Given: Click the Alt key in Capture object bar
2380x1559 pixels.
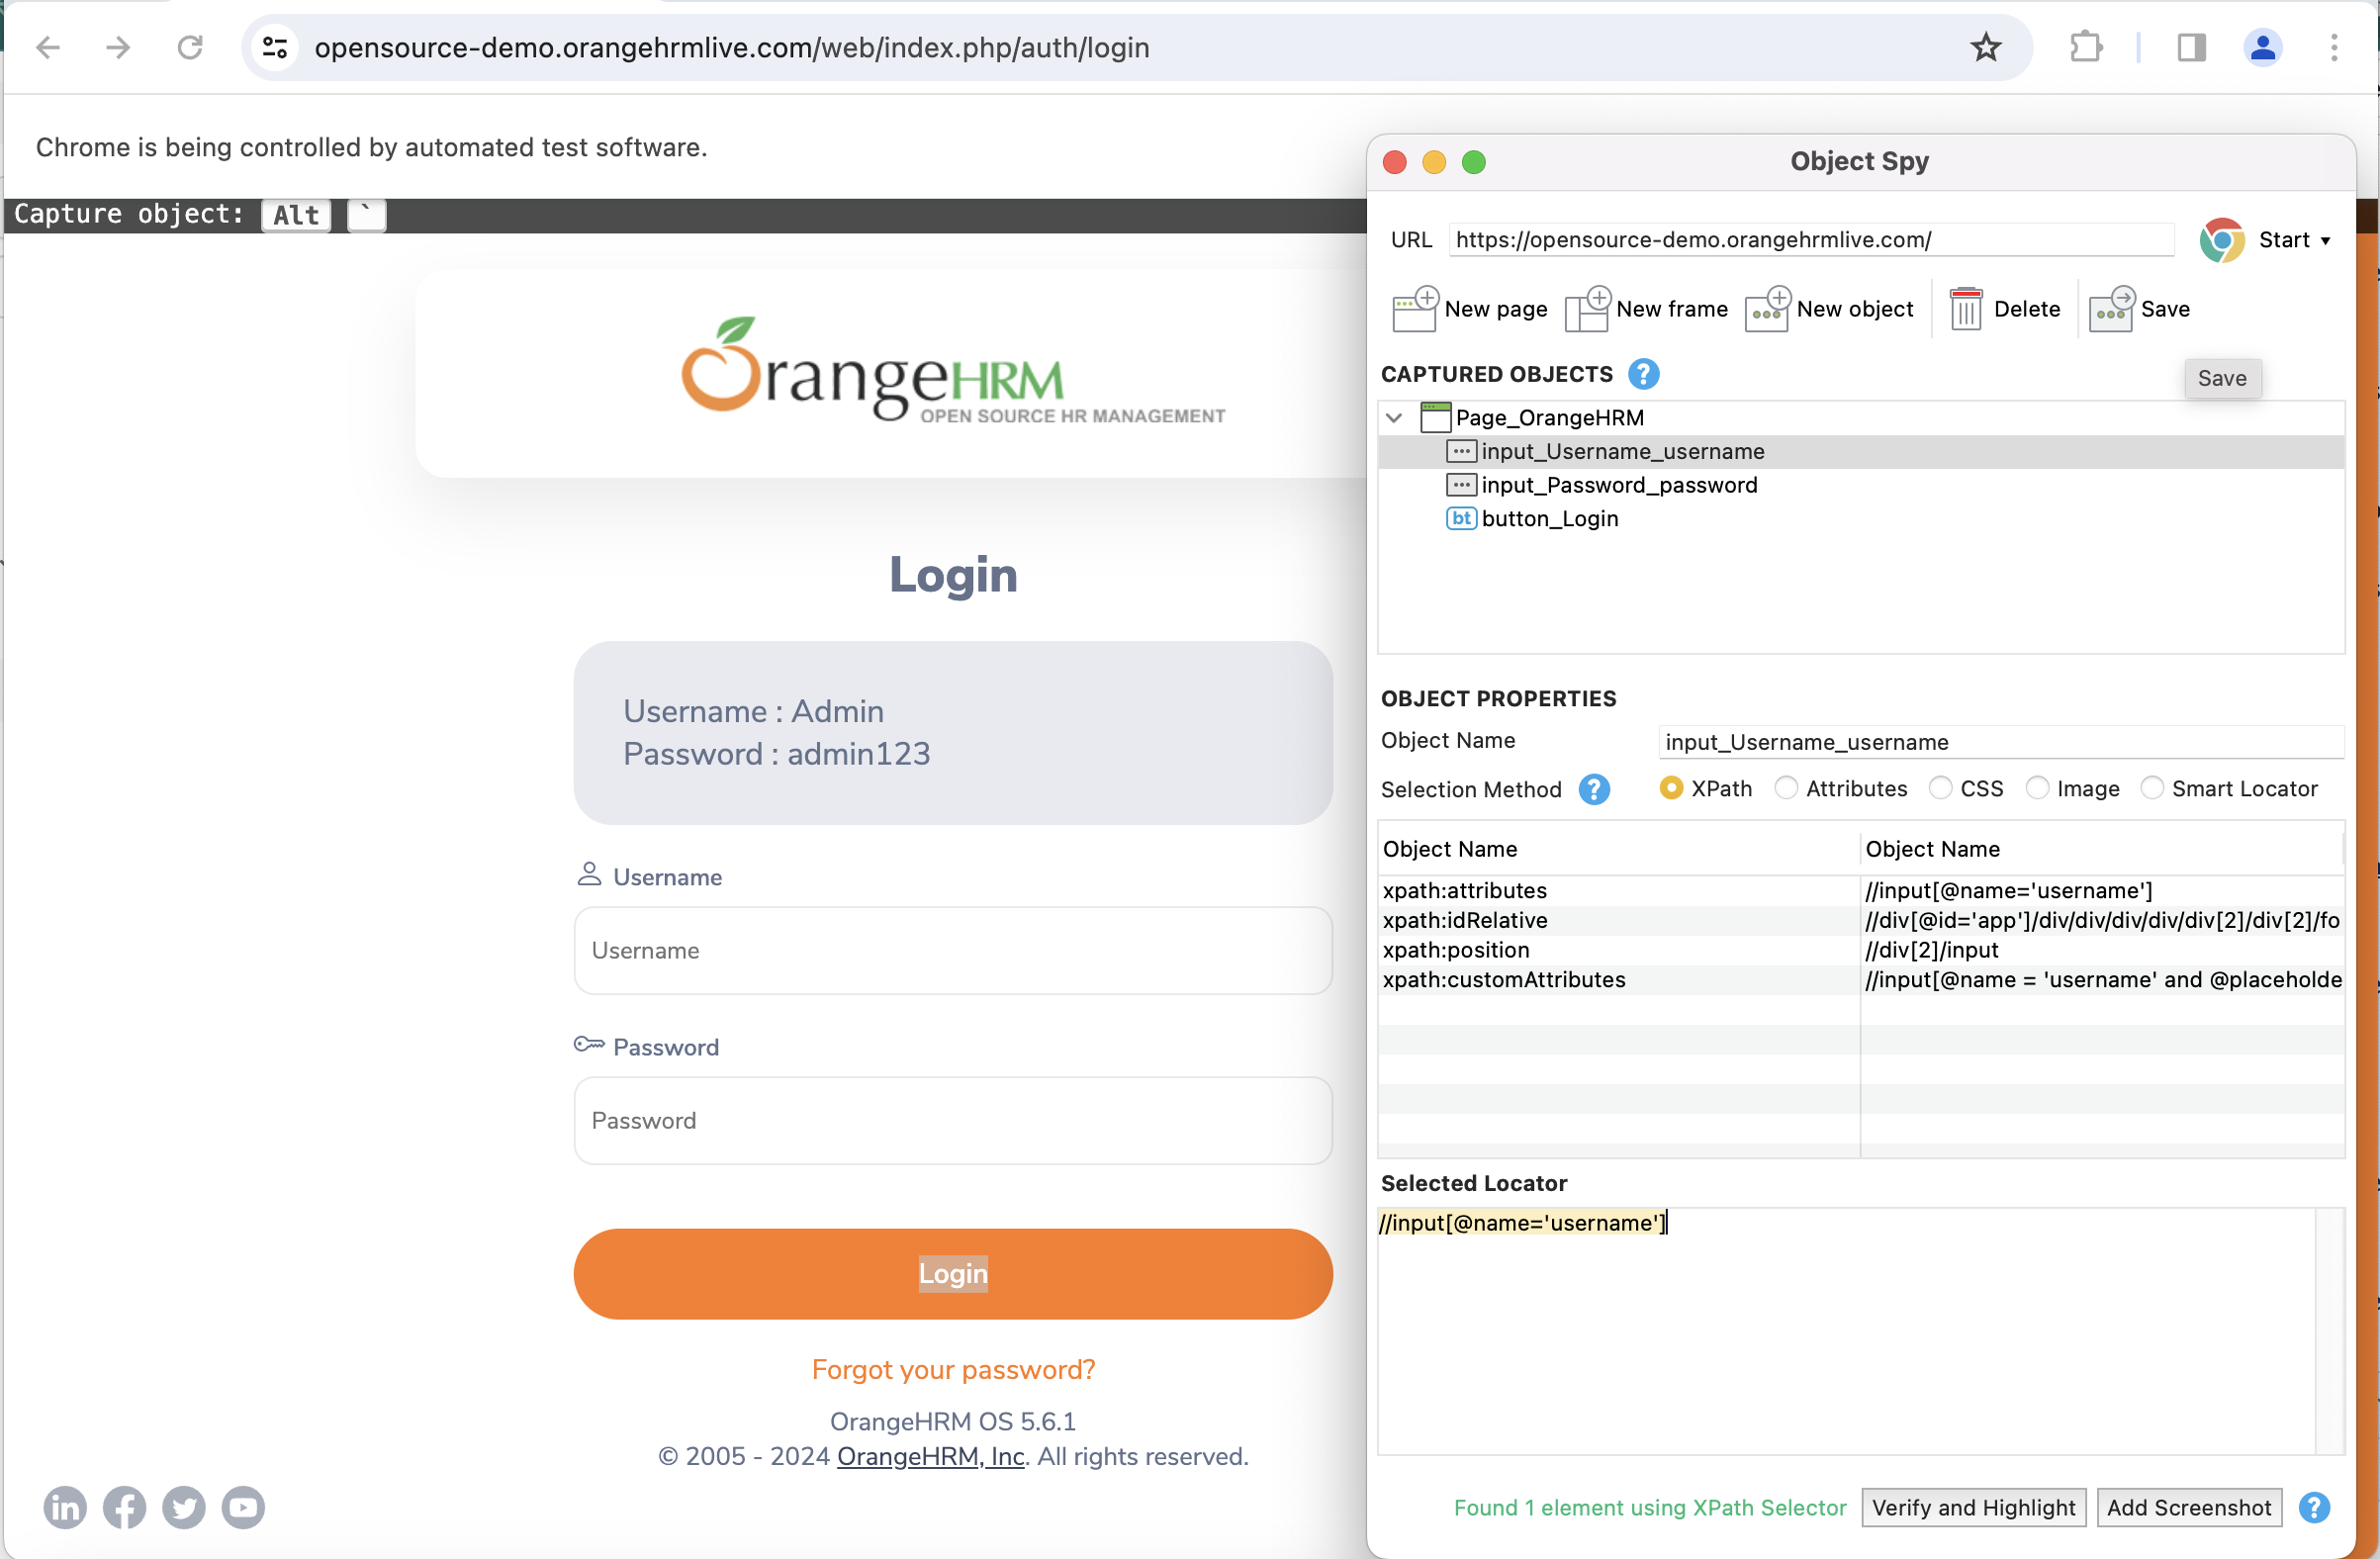Looking at the screenshot, I should click(296, 215).
